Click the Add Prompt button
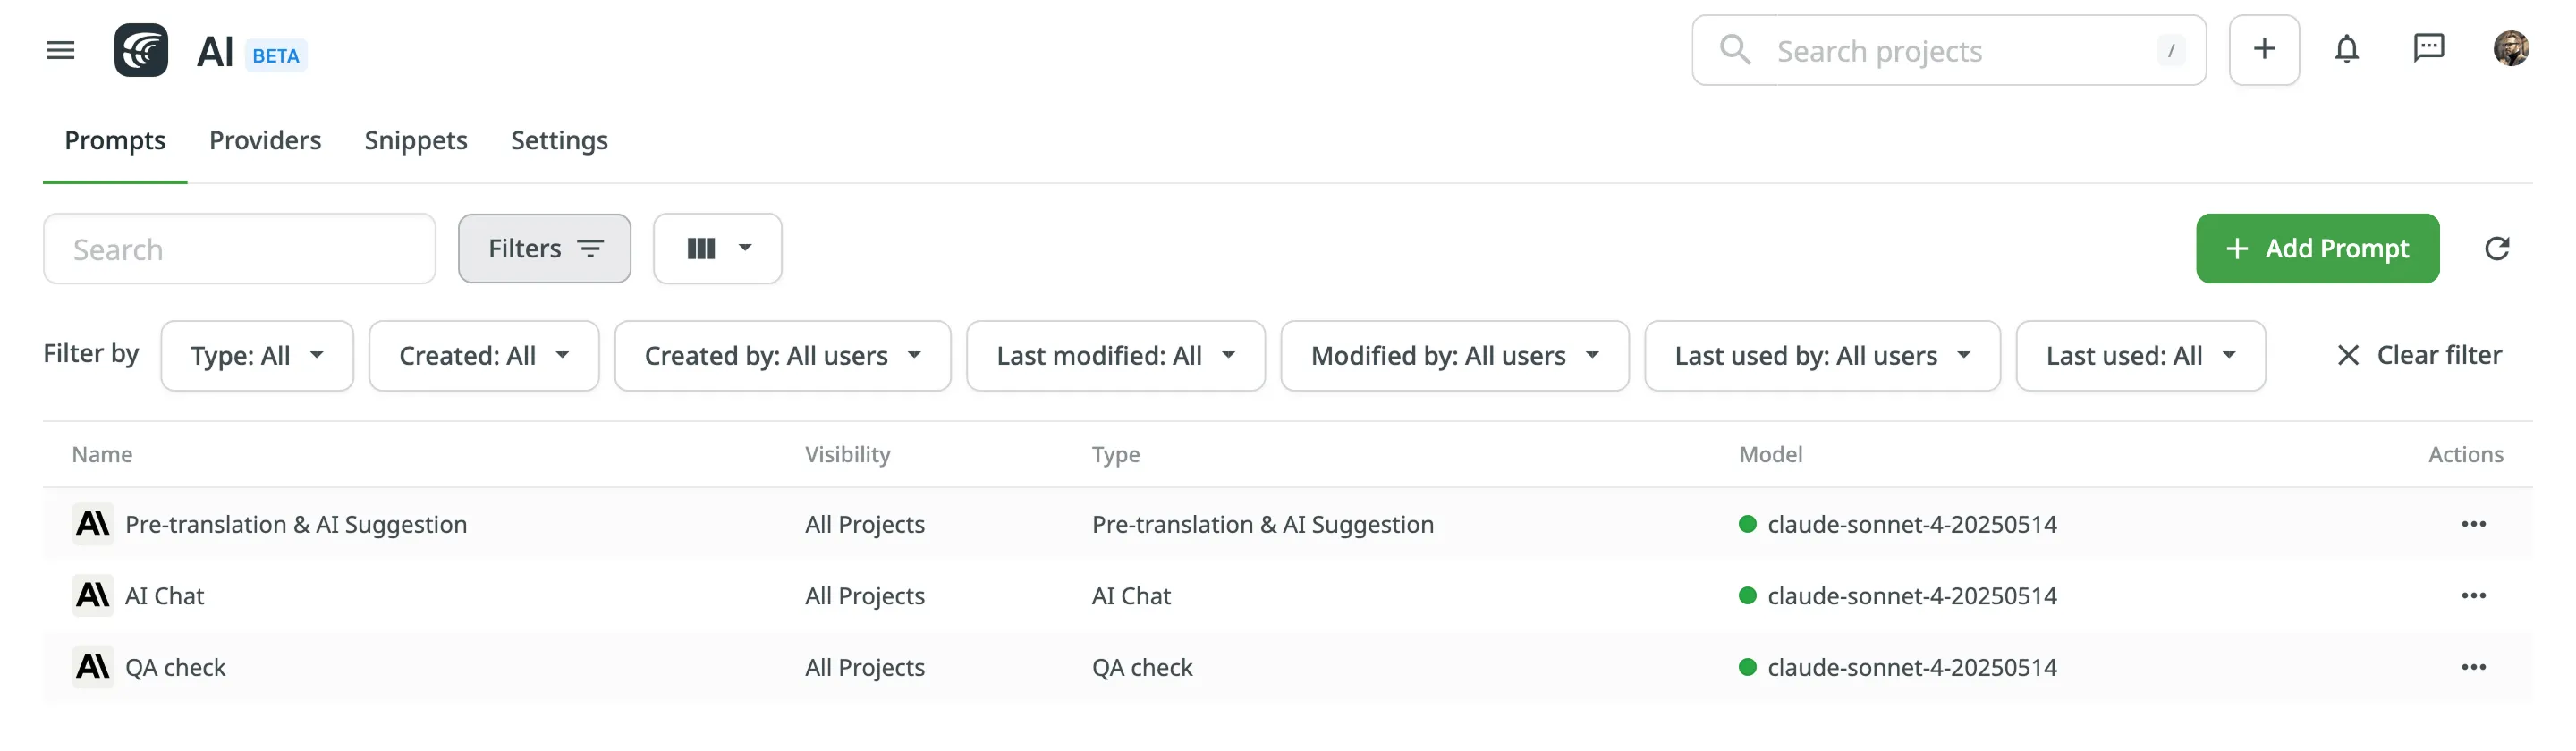The height and width of the screenshot is (751, 2576). tap(2317, 249)
